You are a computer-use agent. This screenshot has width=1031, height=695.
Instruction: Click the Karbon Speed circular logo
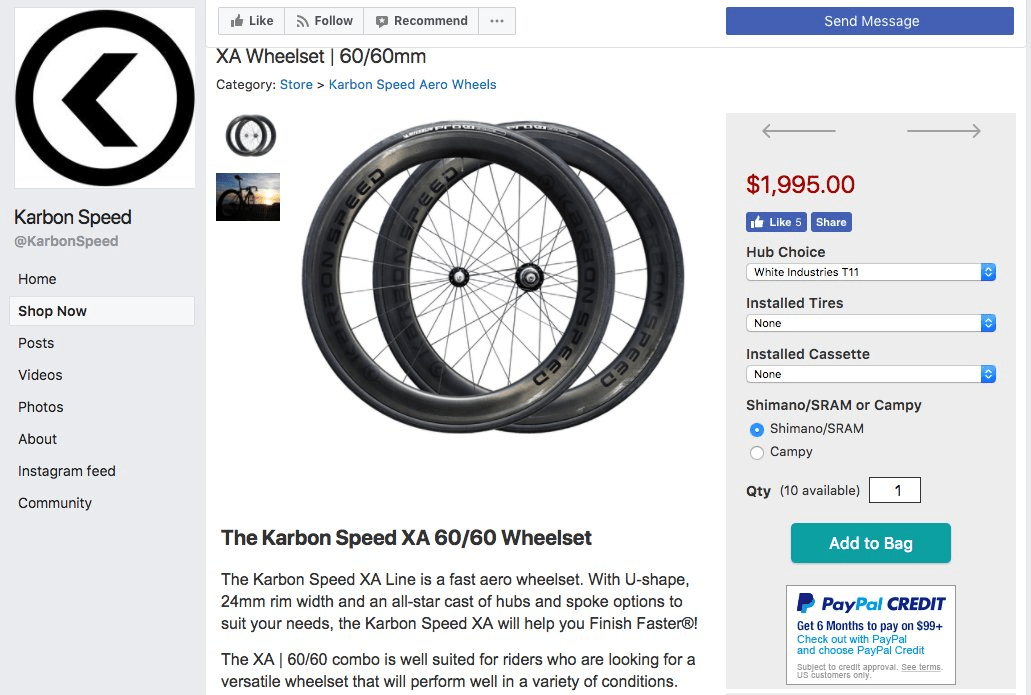click(104, 96)
